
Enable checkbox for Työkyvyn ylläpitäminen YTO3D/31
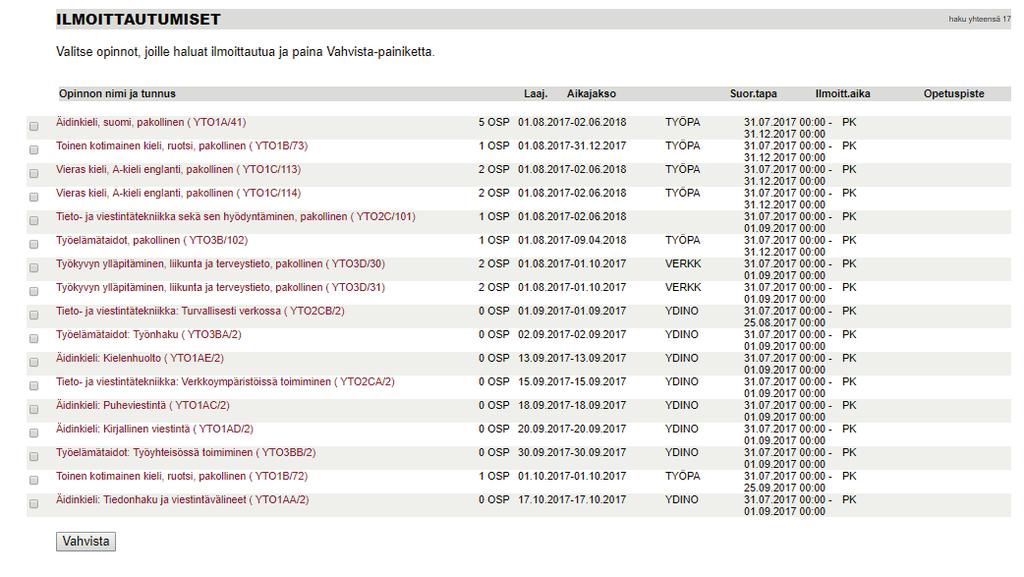(x=34, y=292)
